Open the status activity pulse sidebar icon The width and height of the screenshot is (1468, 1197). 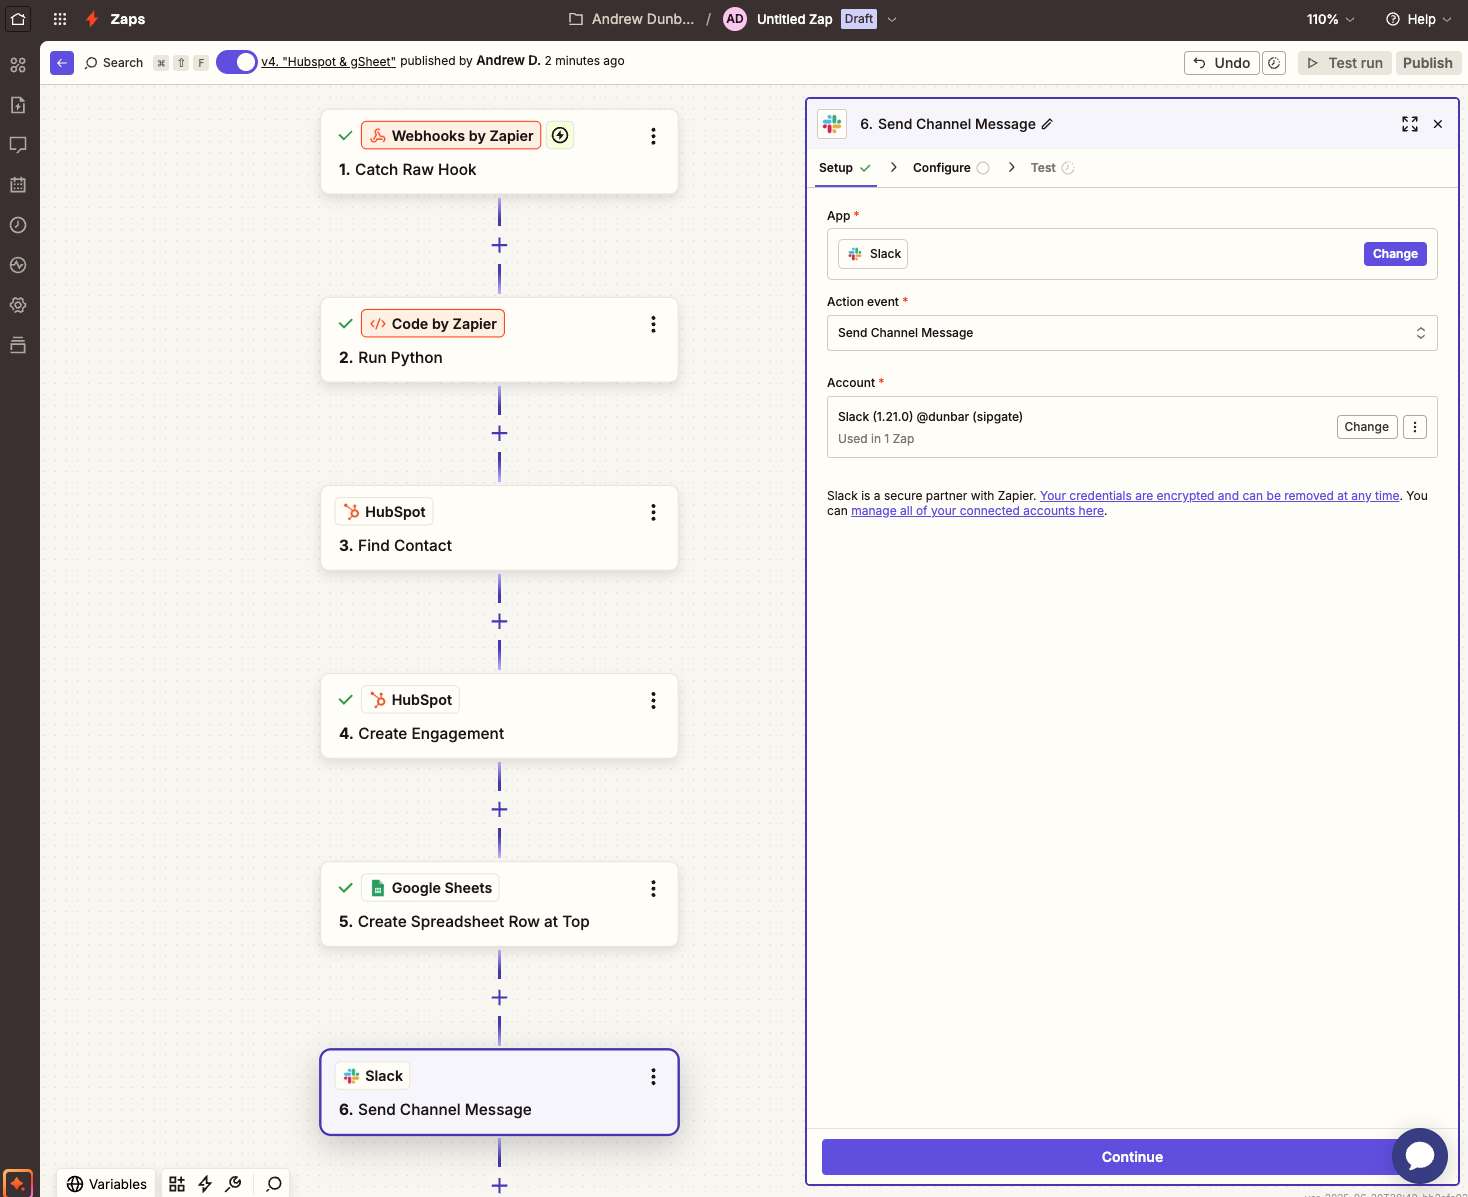18,265
